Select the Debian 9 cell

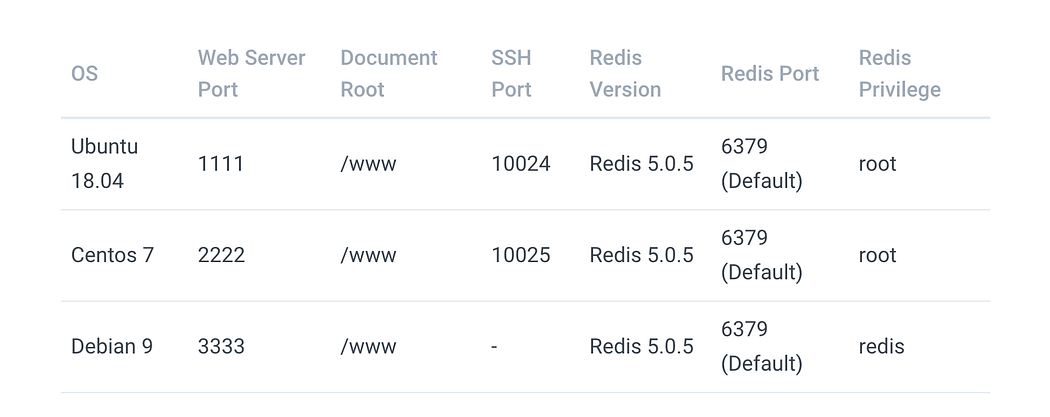tap(112, 347)
